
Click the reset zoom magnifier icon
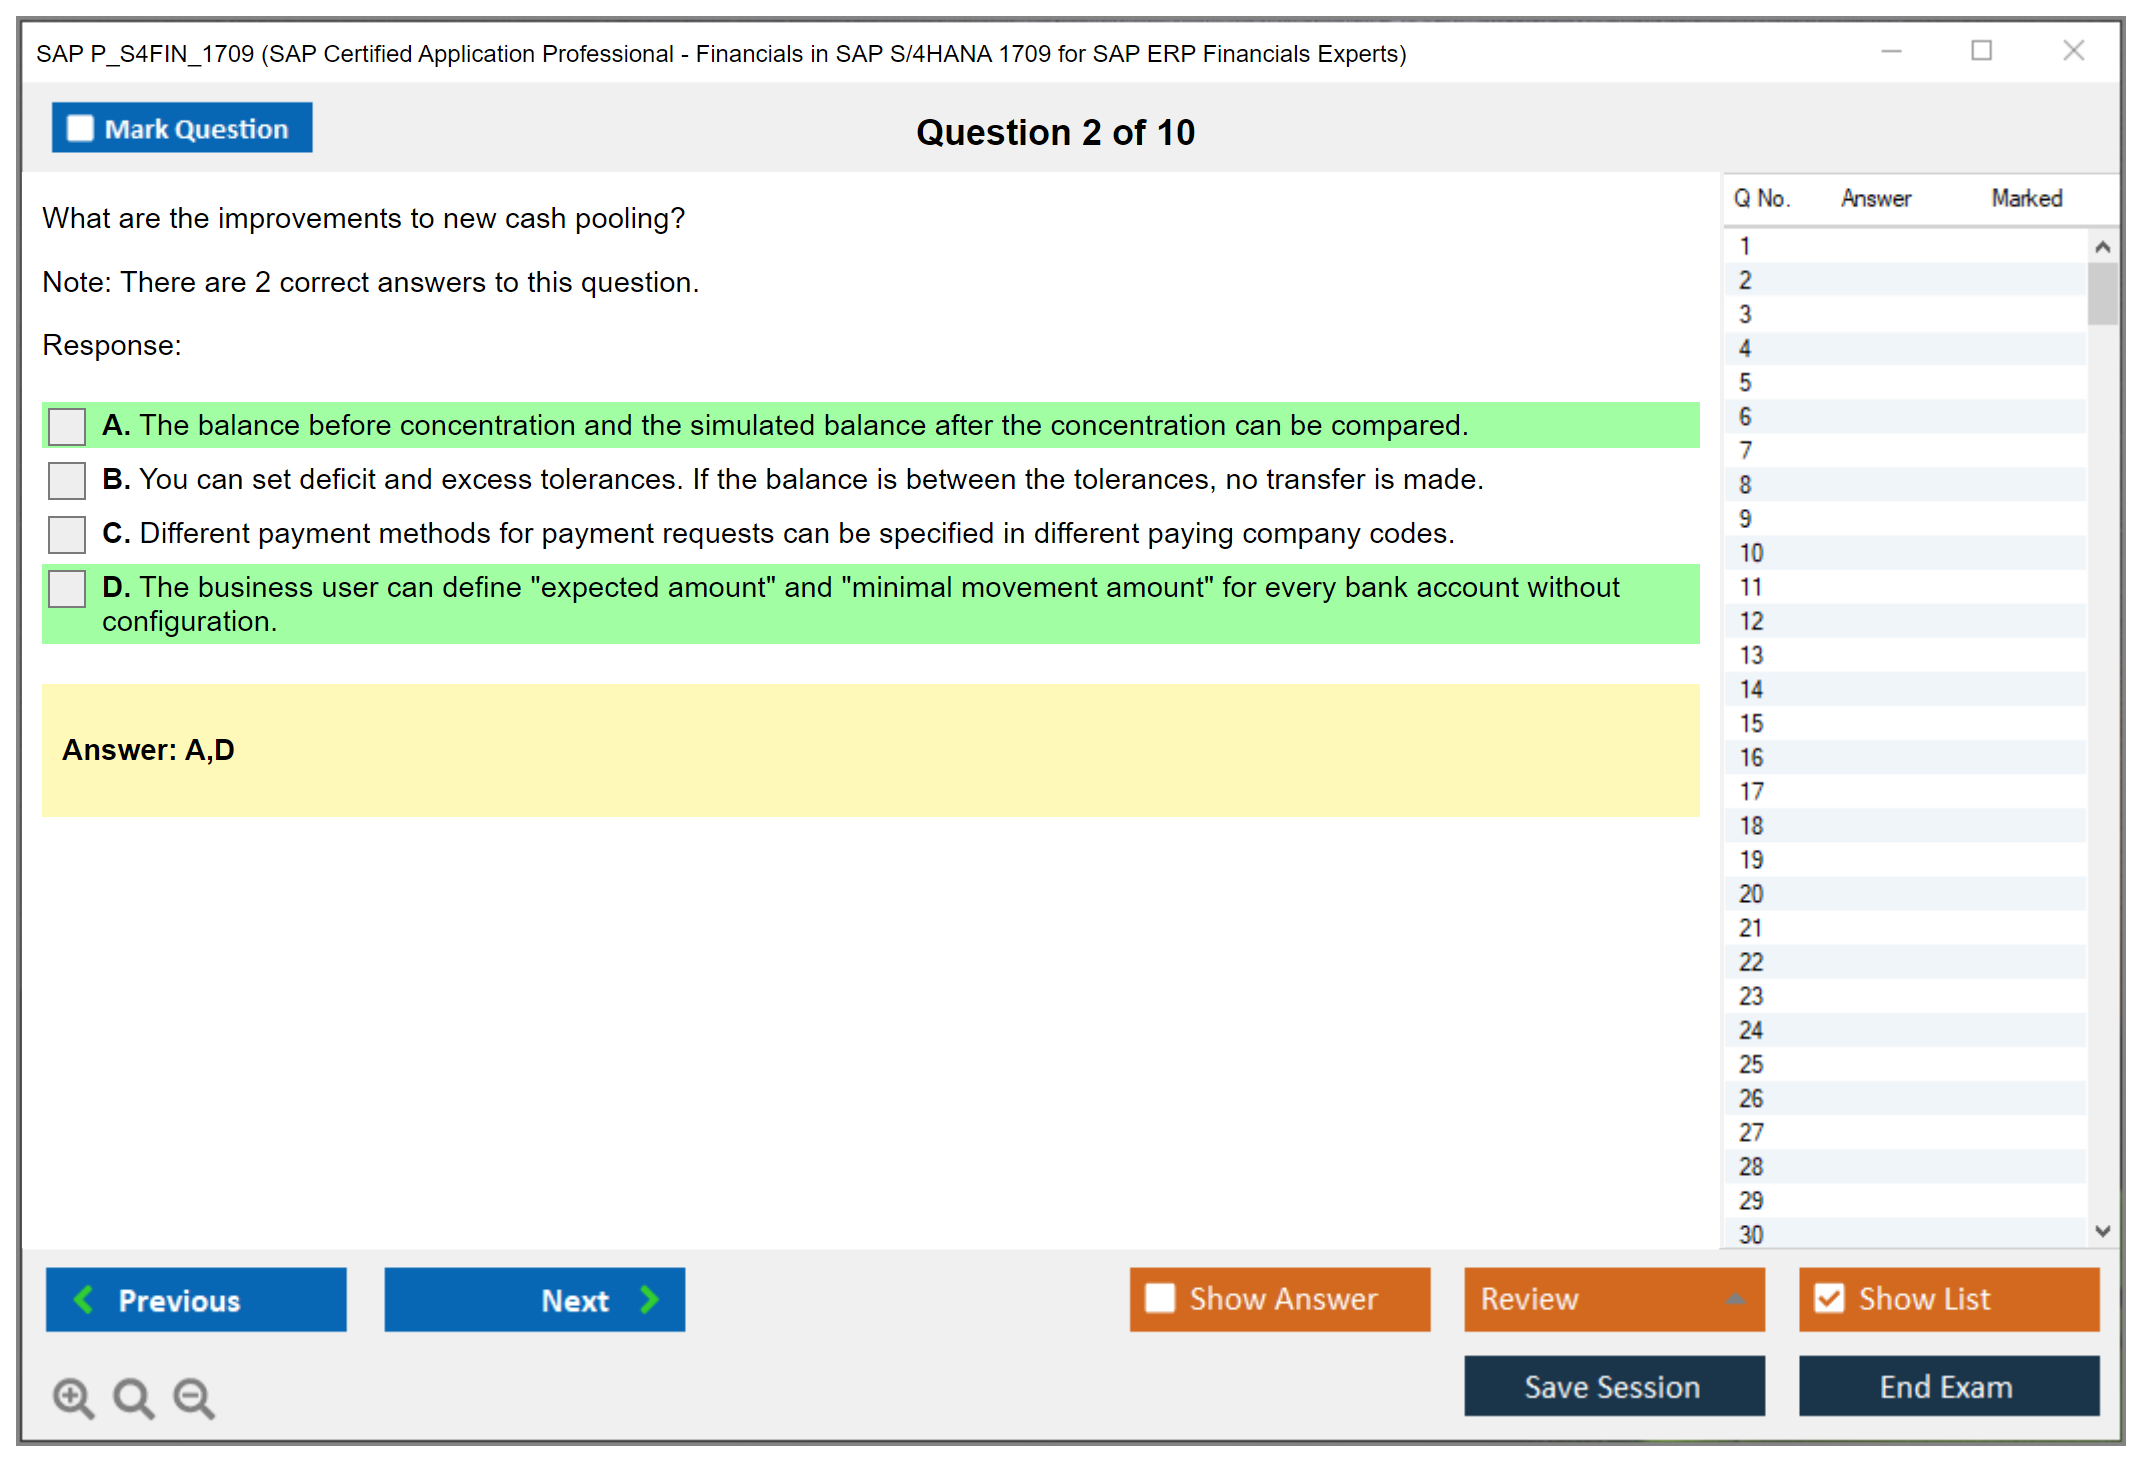pos(133,1397)
